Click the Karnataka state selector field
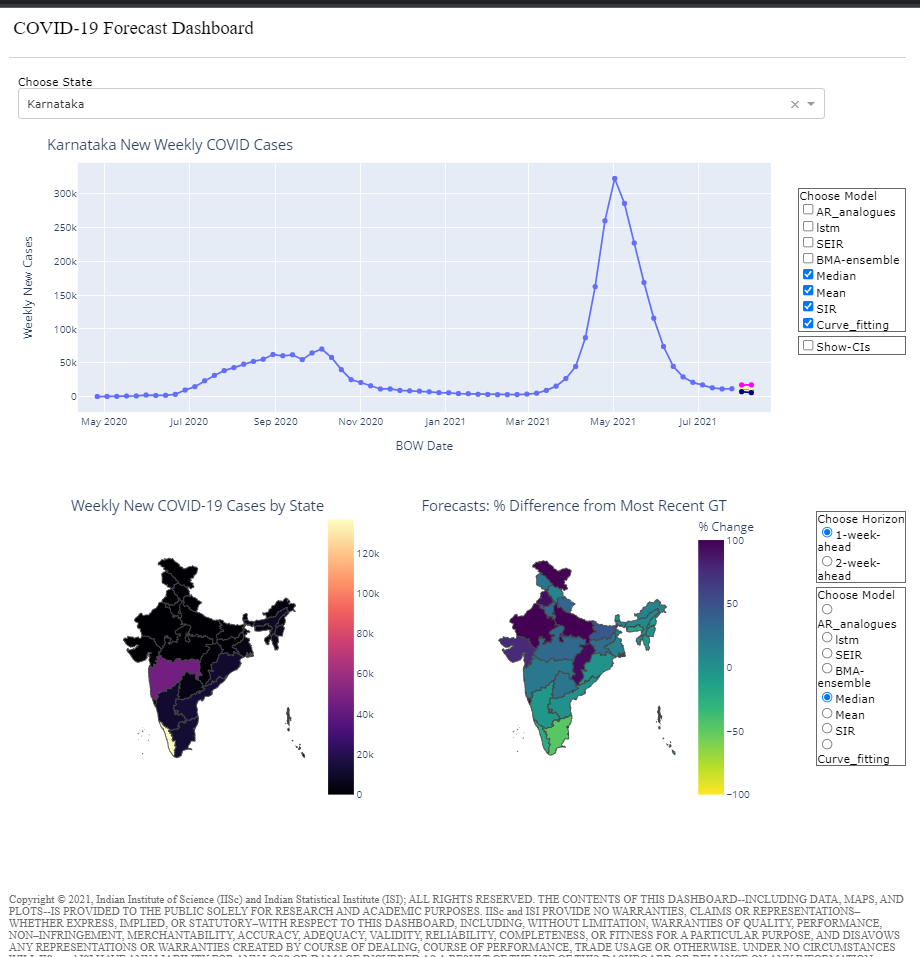The width and height of the screenshot is (920, 957). (400, 104)
